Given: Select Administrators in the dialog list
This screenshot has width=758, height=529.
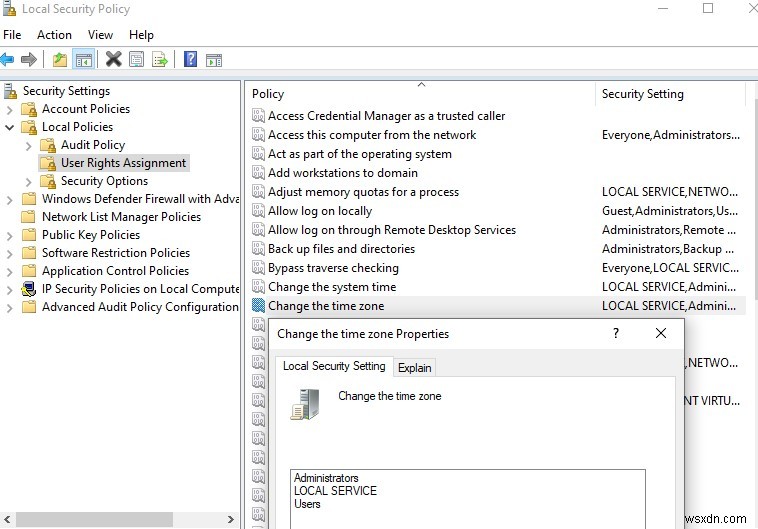Looking at the screenshot, I should point(326,478).
